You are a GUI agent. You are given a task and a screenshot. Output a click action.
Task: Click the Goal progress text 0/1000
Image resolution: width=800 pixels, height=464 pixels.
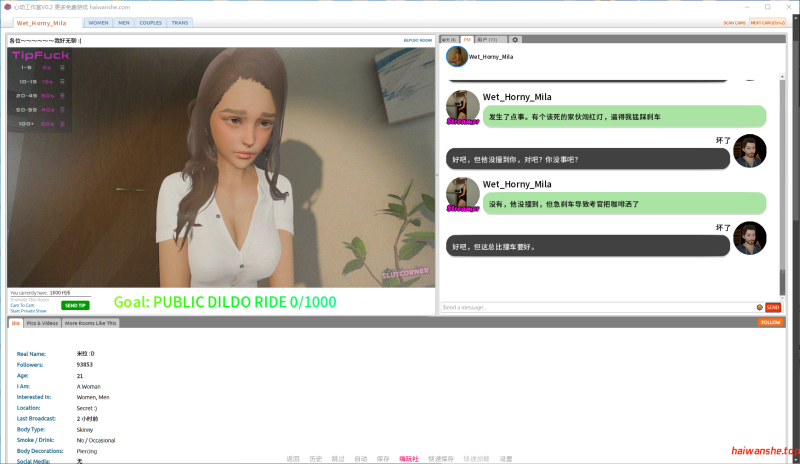pos(313,302)
